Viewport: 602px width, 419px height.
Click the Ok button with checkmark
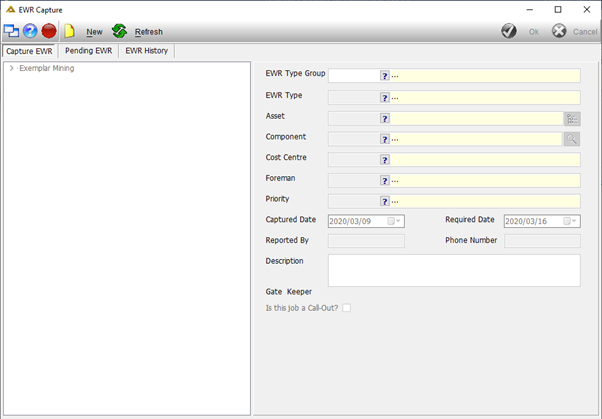520,31
